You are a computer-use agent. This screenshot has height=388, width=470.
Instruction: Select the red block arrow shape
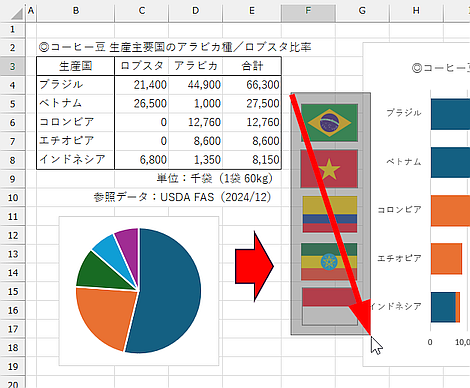(x=254, y=266)
